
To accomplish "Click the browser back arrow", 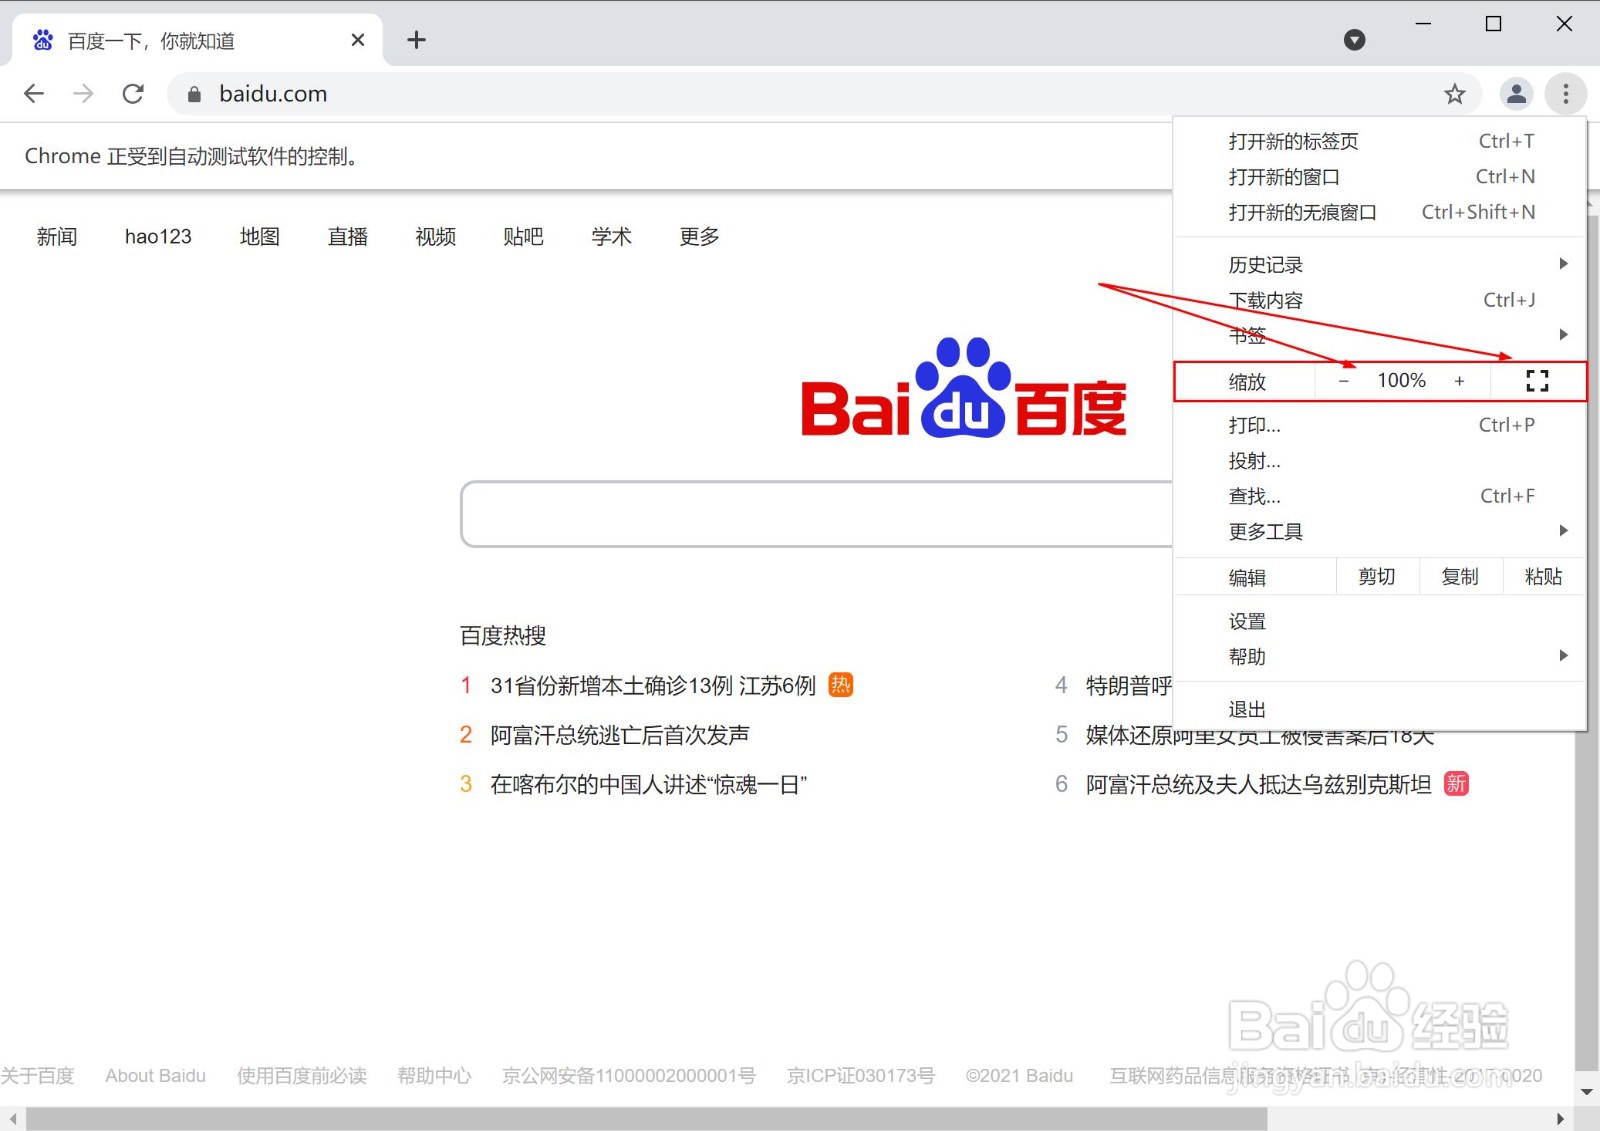I will [x=34, y=94].
